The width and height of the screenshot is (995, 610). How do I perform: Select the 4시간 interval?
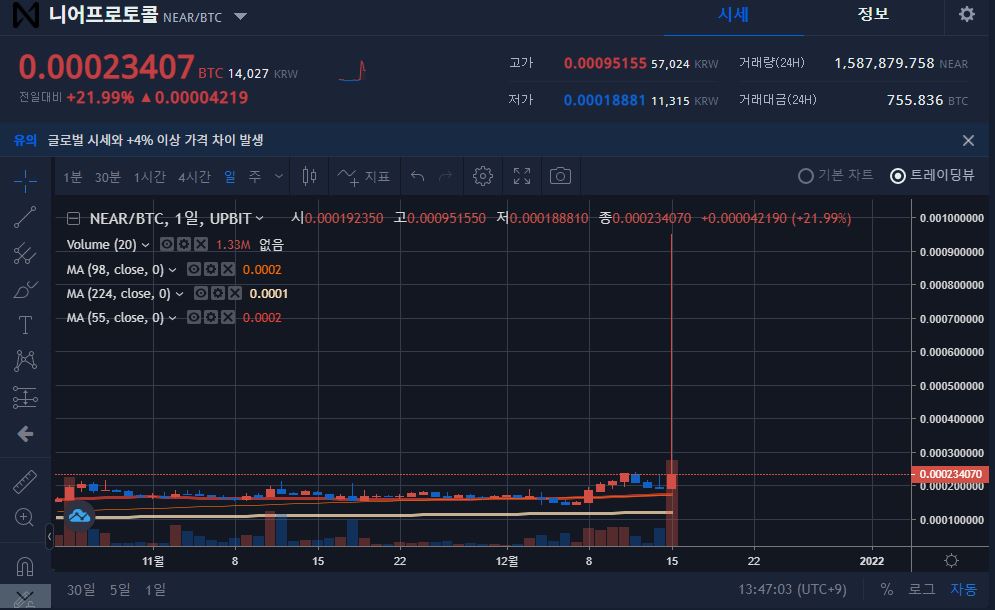194,176
